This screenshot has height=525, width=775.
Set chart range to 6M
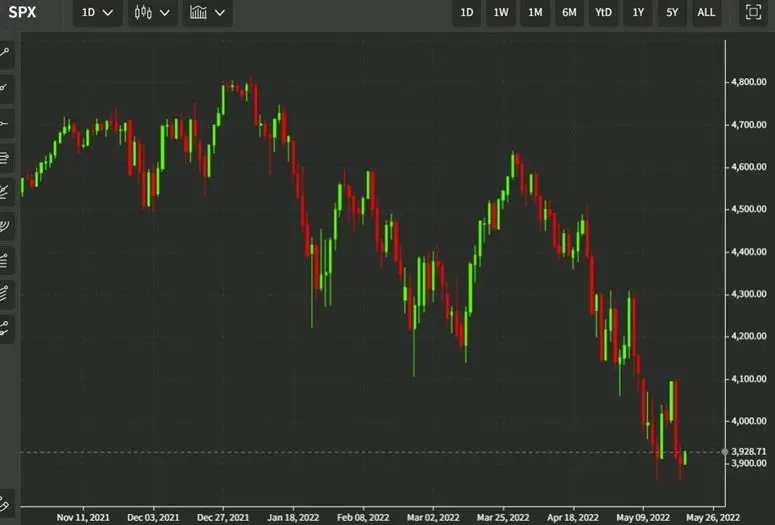coord(569,13)
